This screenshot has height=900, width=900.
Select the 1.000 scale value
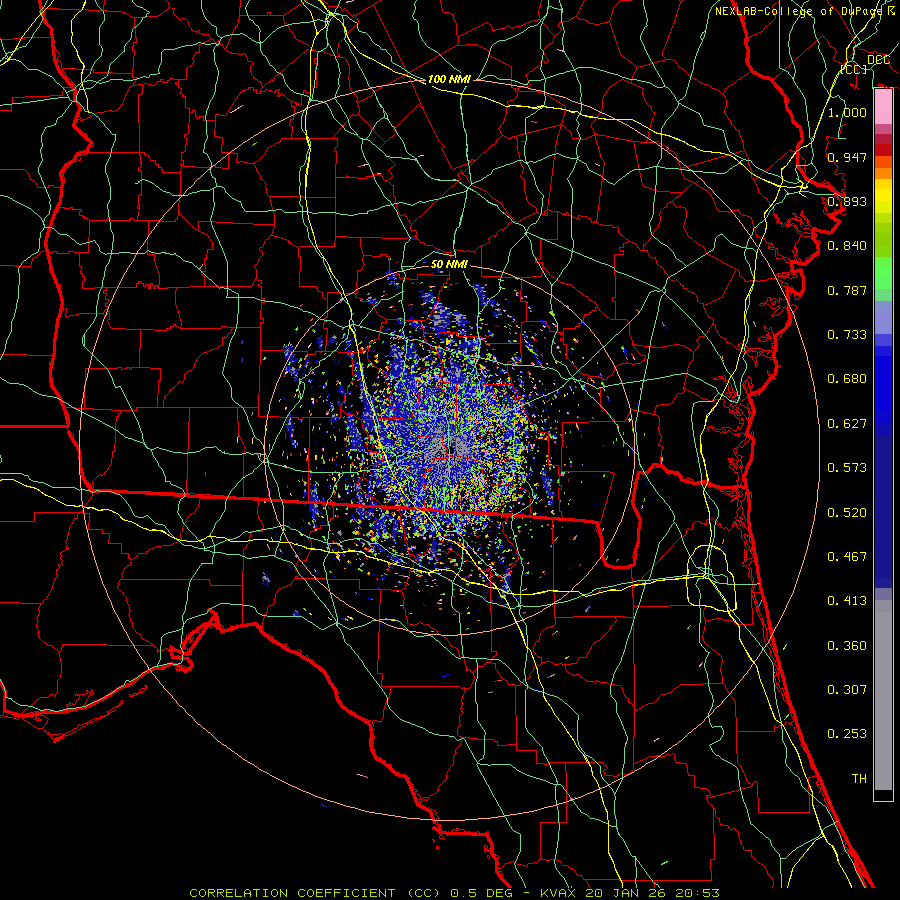click(847, 112)
